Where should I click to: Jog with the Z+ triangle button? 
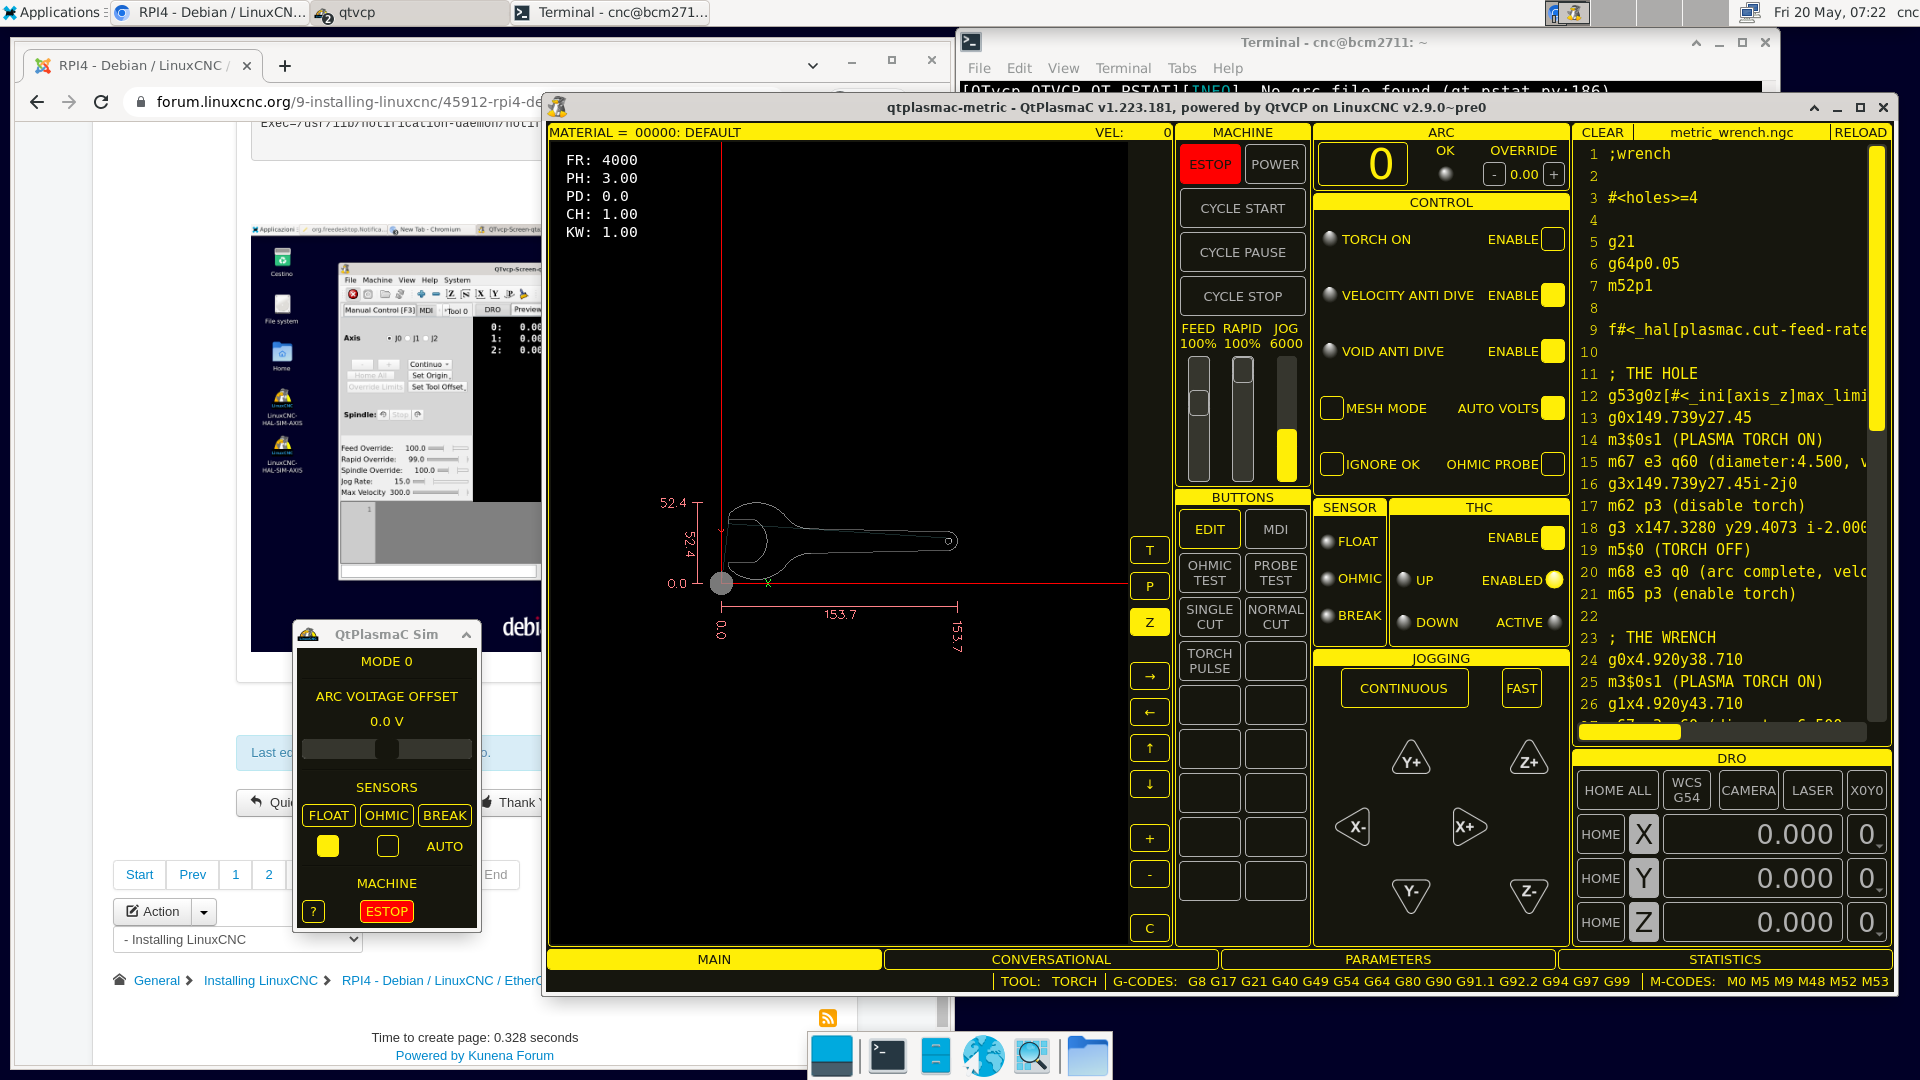click(1529, 759)
